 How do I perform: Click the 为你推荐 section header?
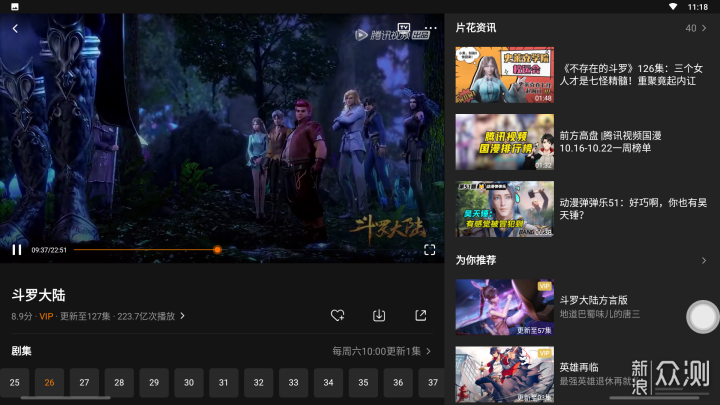[476, 260]
